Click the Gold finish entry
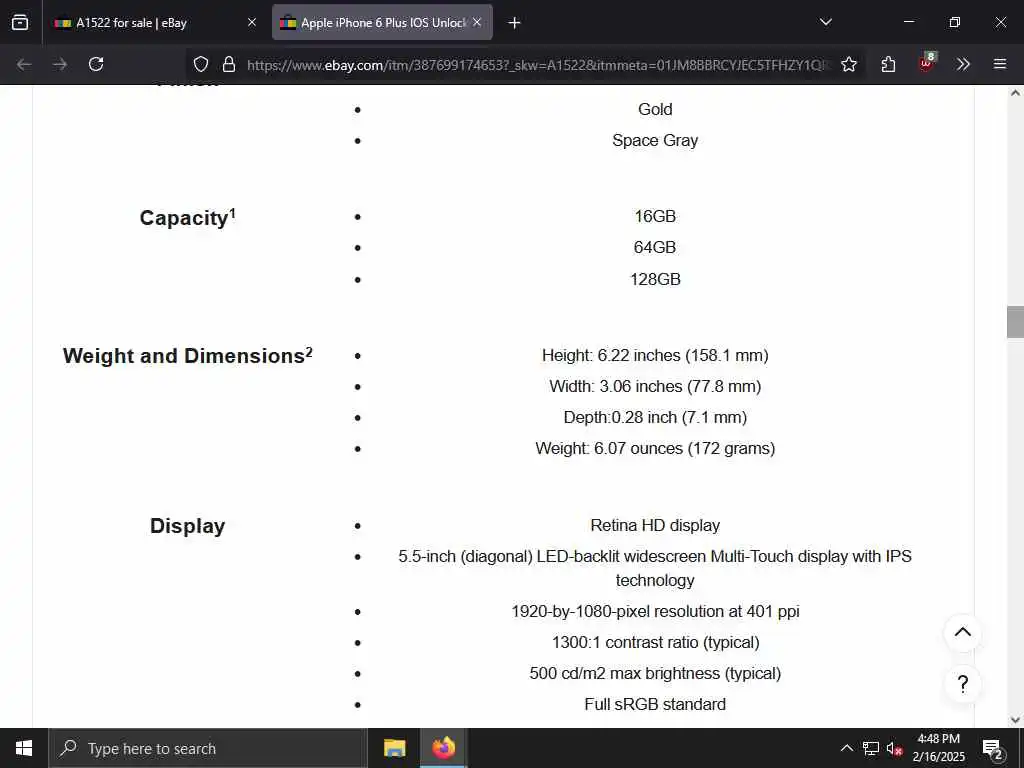1024x768 pixels. pyautogui.click(x=655, y=109)
